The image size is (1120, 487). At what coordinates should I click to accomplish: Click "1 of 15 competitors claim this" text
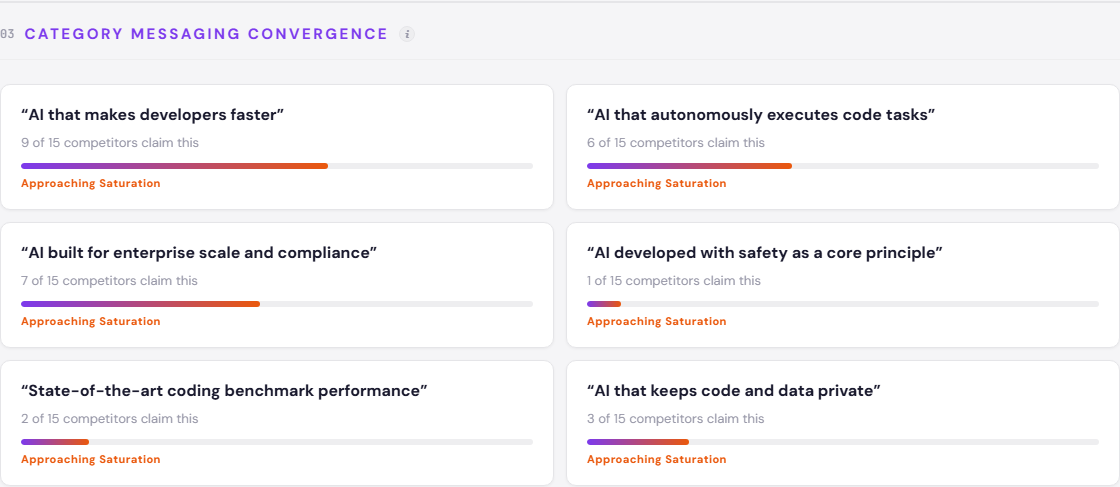[674, 281]
